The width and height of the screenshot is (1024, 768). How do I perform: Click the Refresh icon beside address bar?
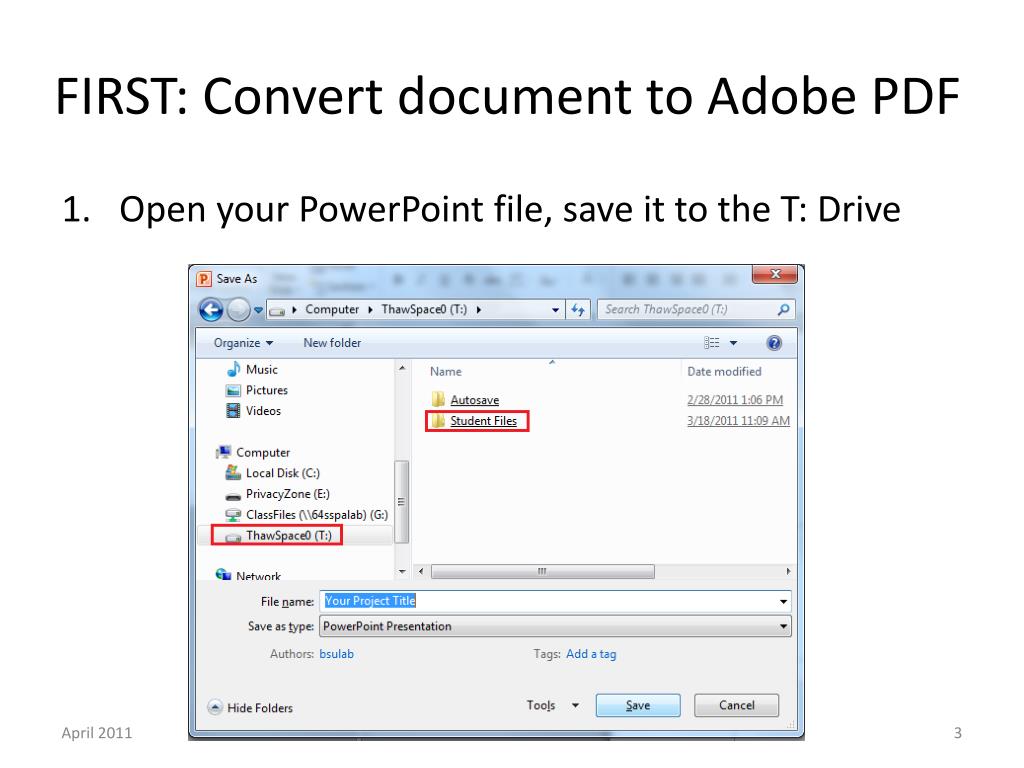(x=578, y=310)
